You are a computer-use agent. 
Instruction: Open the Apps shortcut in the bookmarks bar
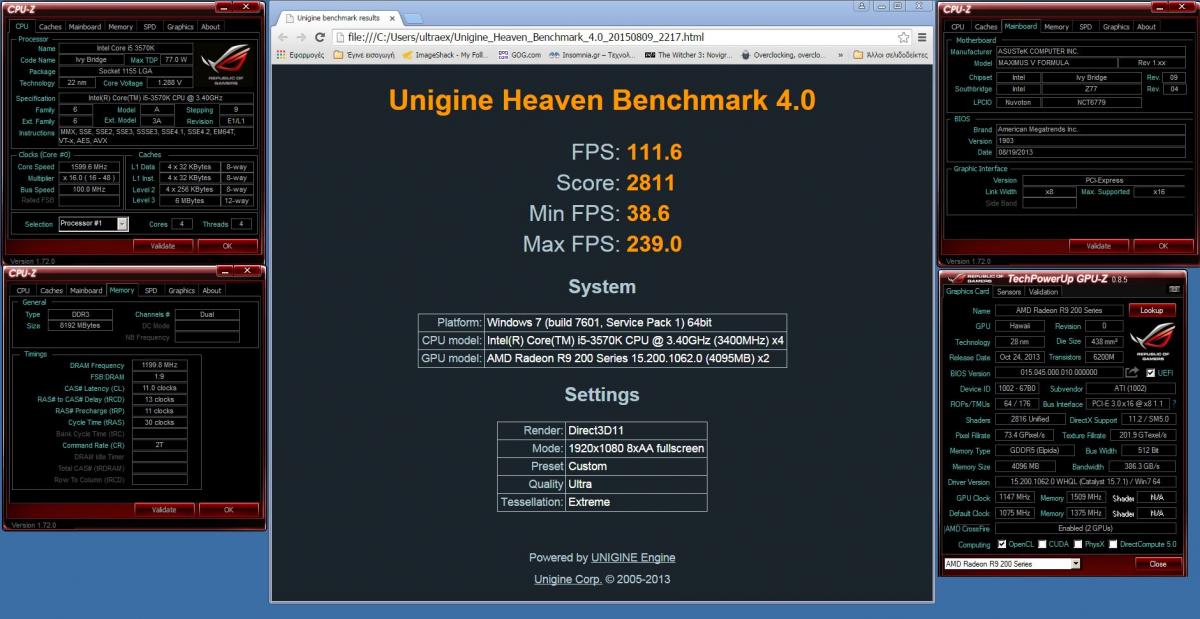(300, 55)
